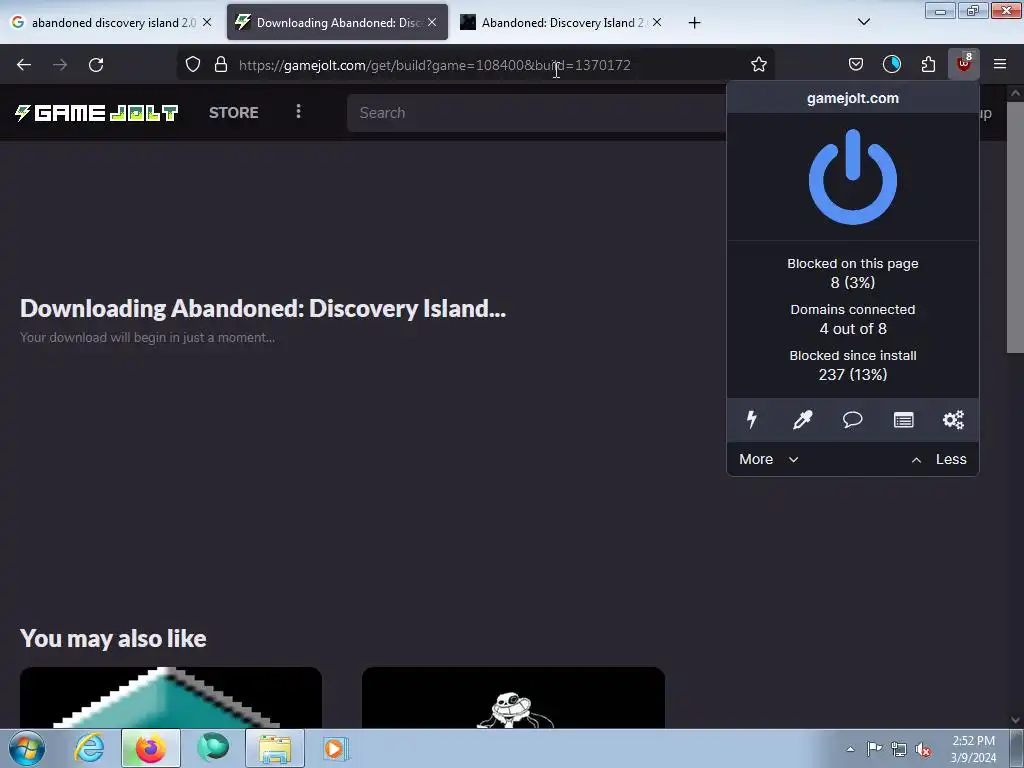The height and width of the screenshot is (768, 1024).
Task: Click the gamejolt.com hostname in uBlock popup
Action: 852,98
